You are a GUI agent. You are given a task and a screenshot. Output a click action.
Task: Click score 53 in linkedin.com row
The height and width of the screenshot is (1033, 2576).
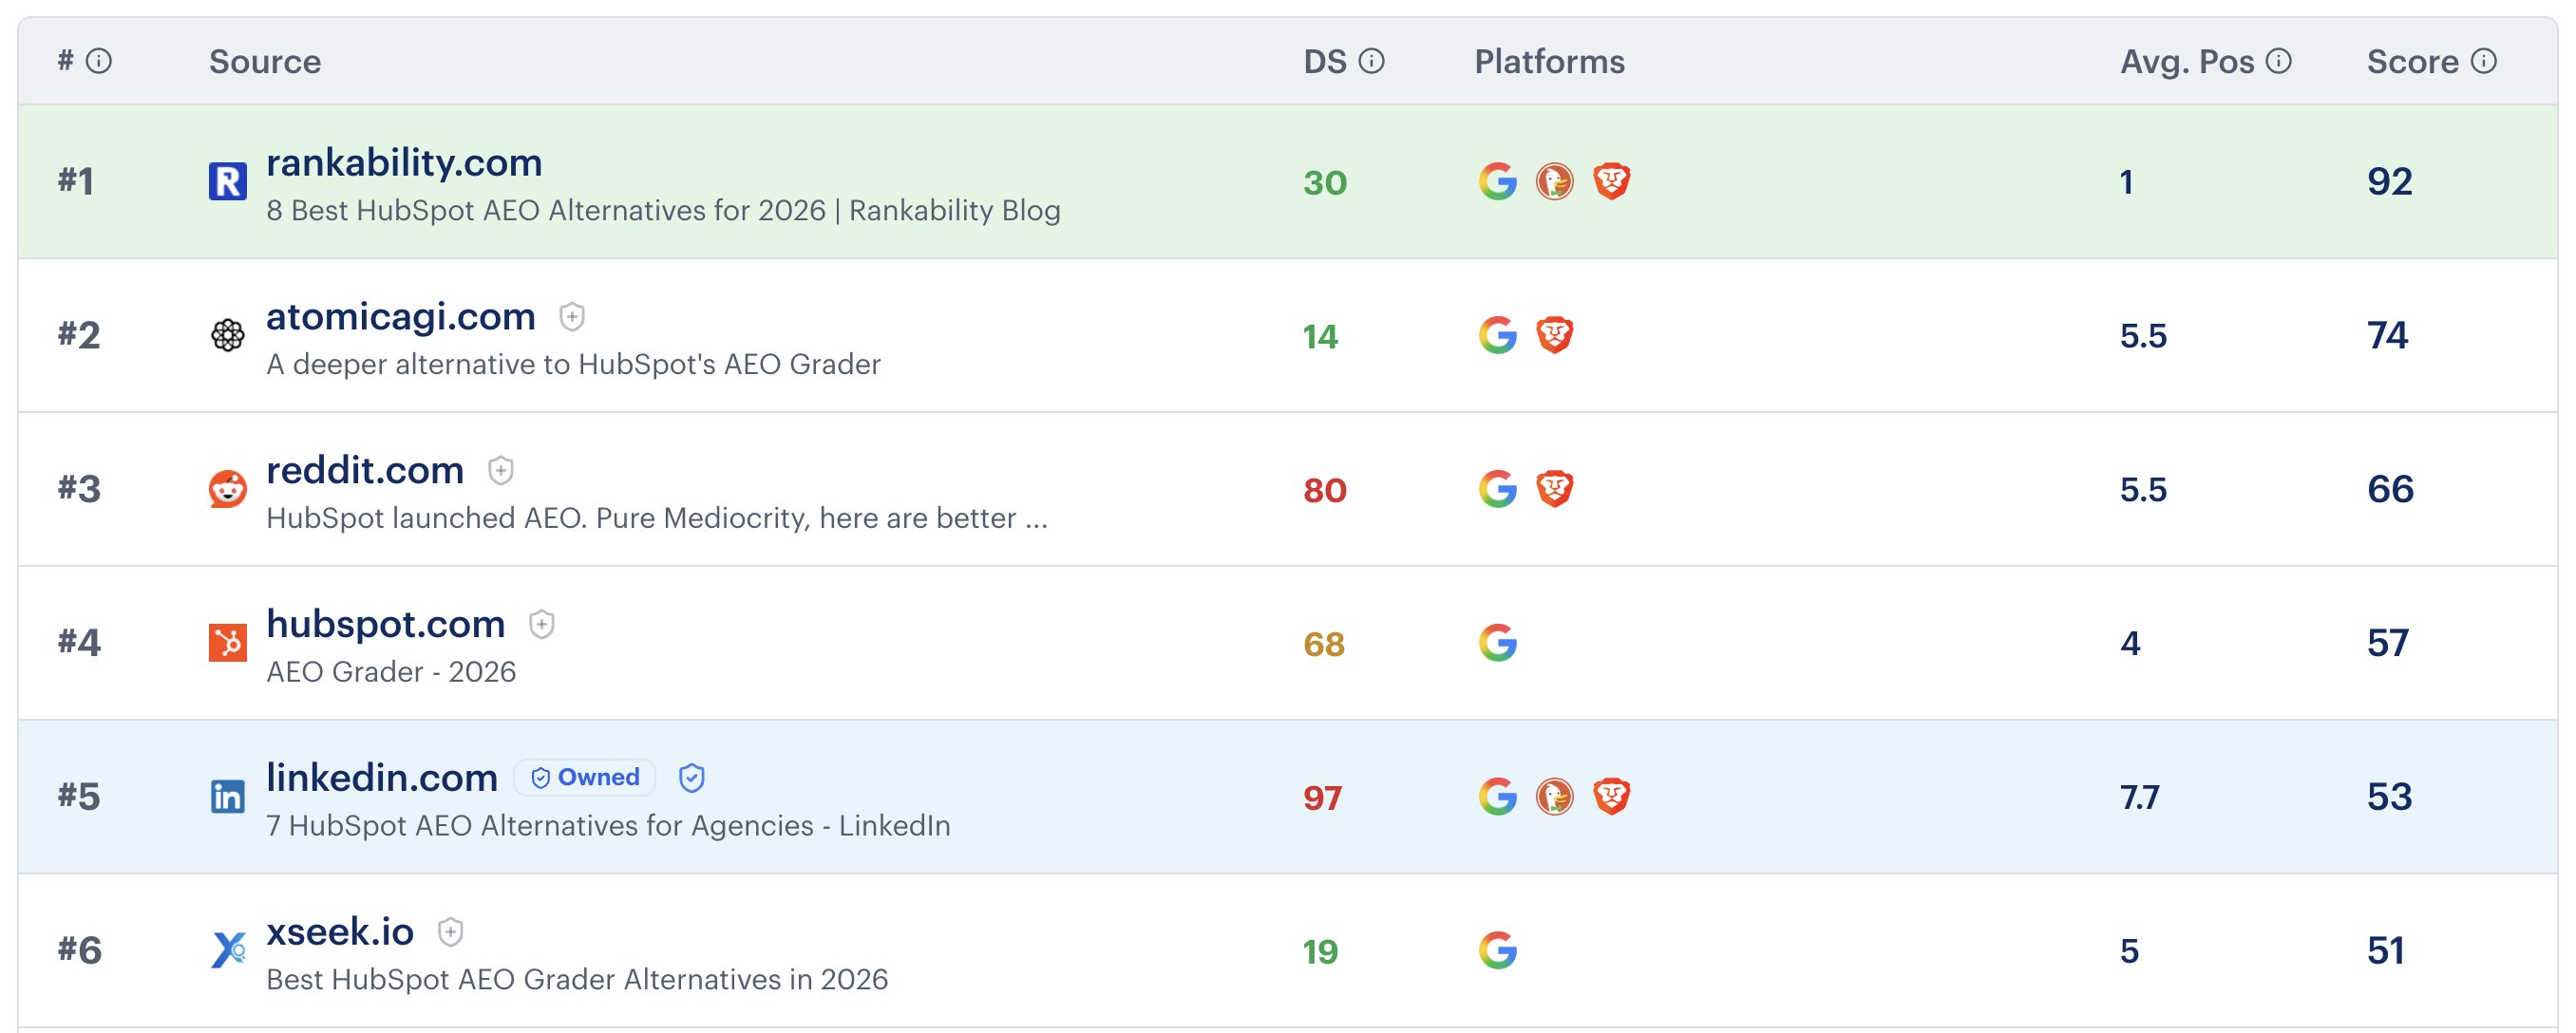(x=2389, y=796)
